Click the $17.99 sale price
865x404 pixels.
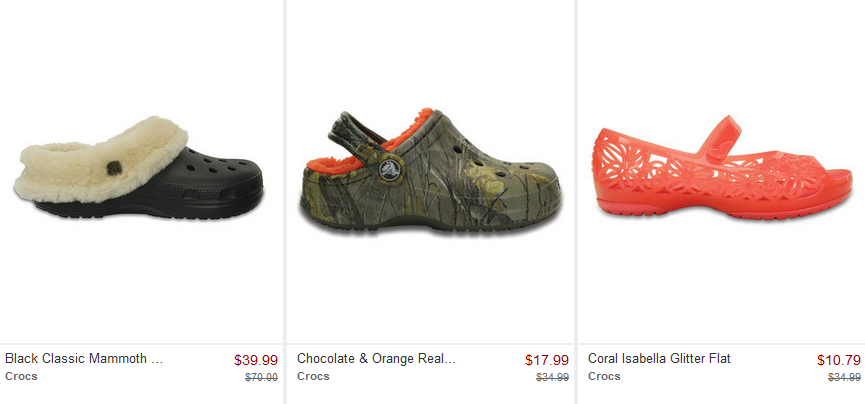click(x=547, y=360)
